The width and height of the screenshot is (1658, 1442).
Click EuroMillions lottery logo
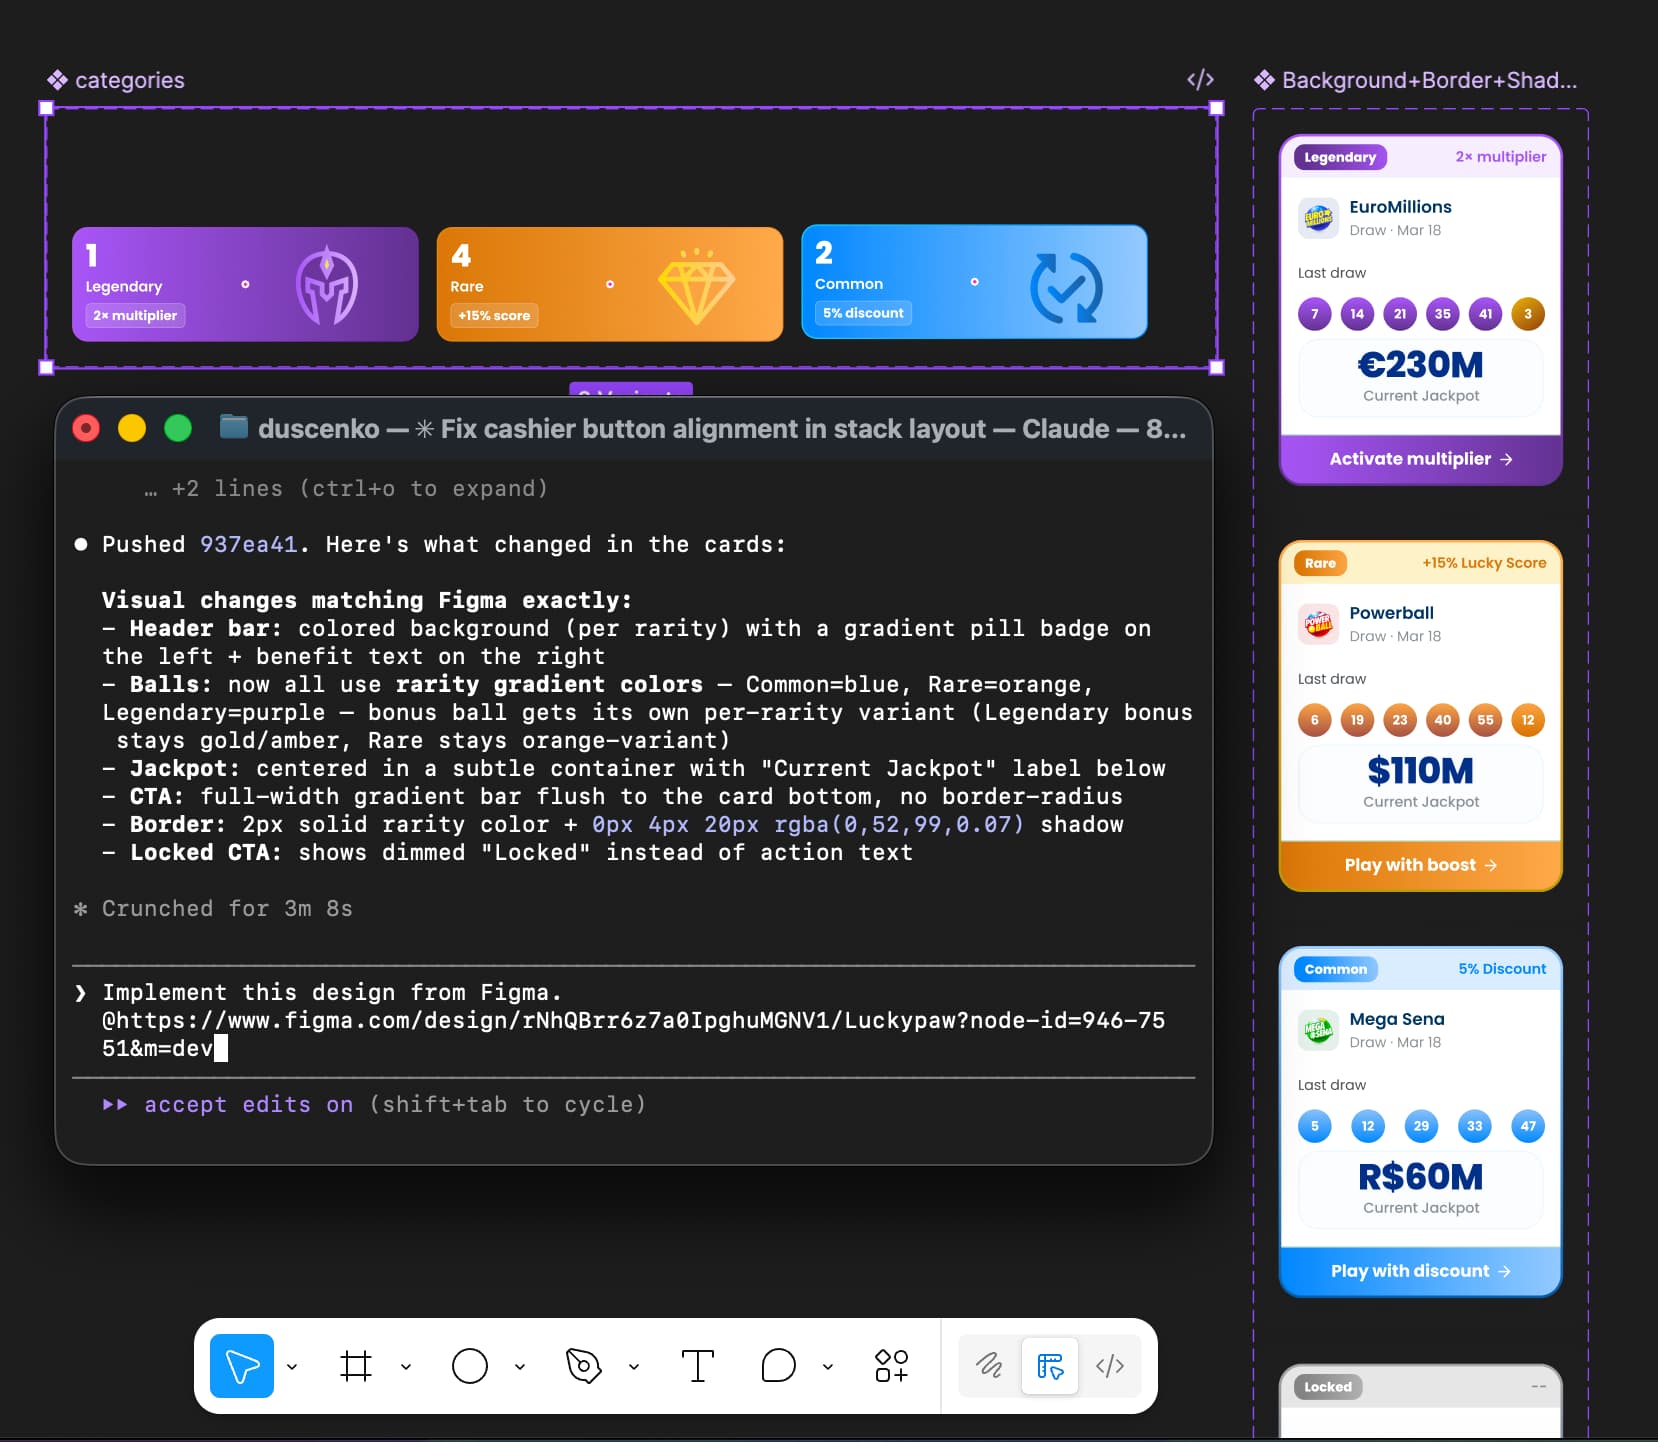click(x=1318, y=217)
